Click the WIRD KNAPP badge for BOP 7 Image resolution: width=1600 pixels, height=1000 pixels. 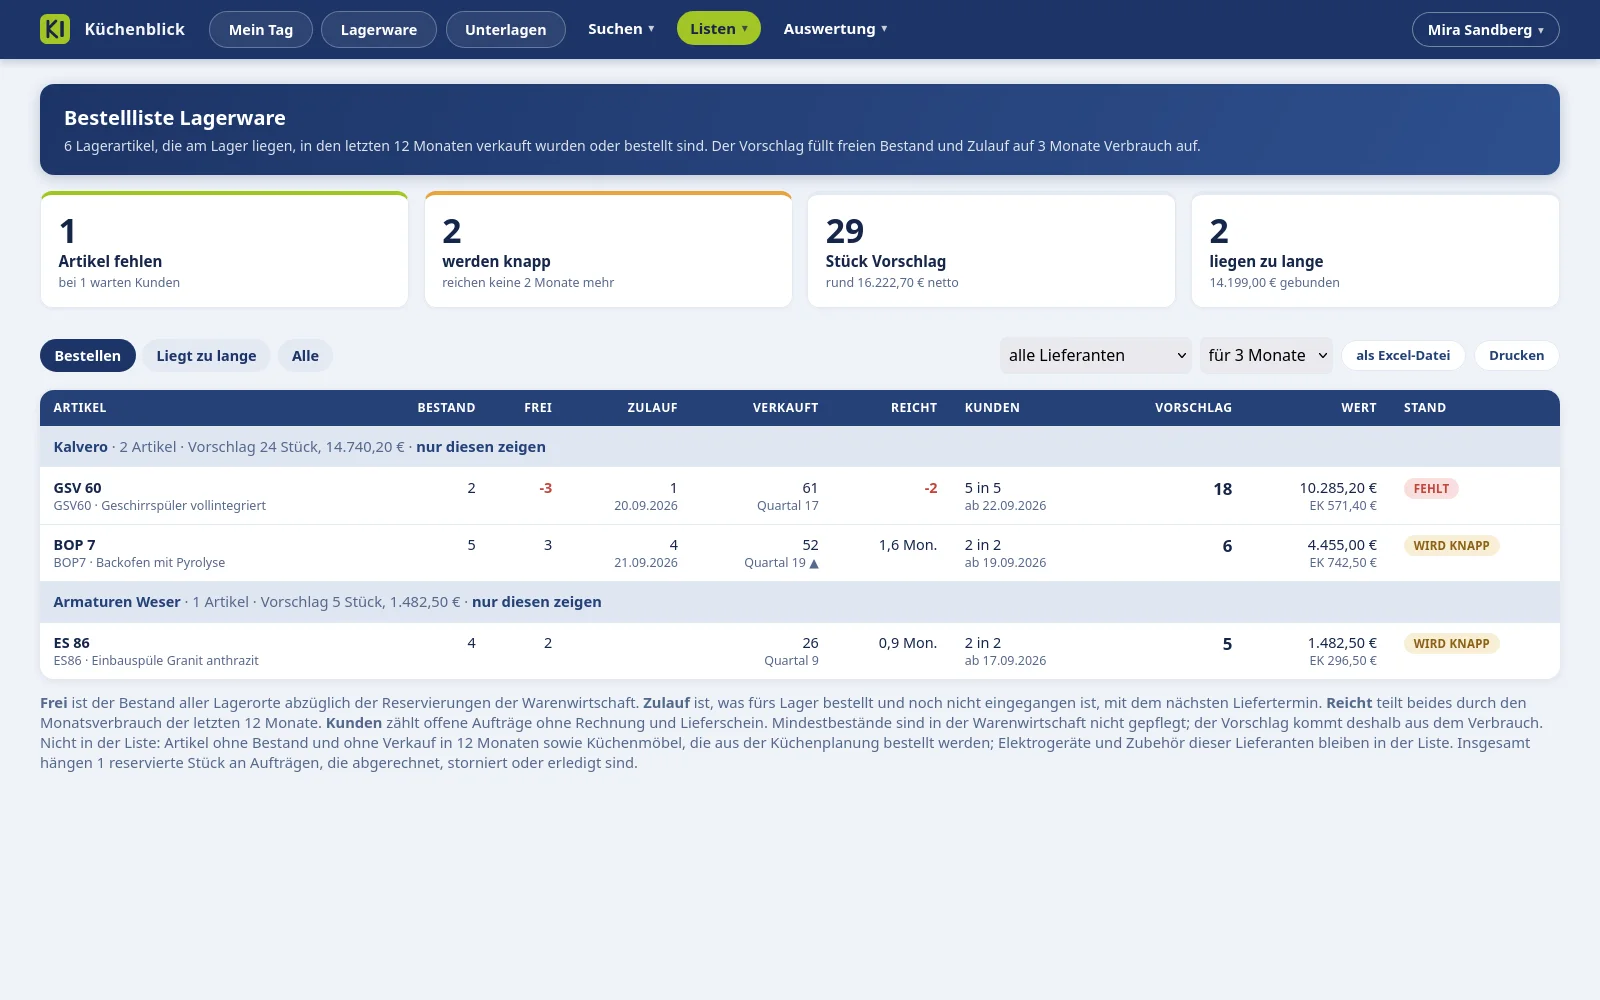(x=1451, y=546)
